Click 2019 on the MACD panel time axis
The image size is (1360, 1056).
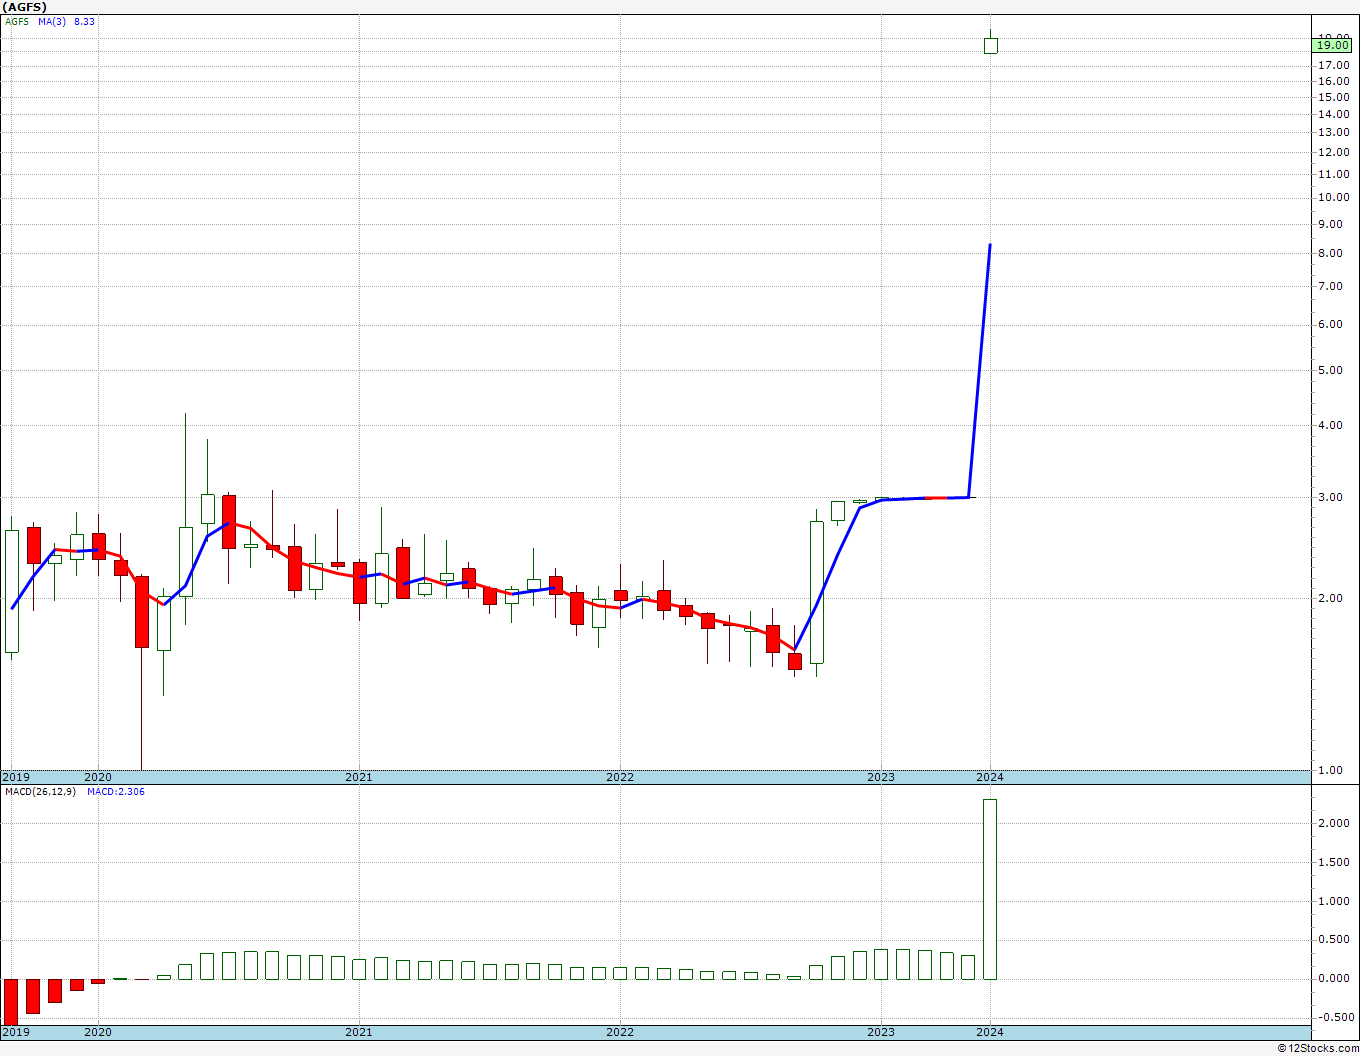(16, 1032)
